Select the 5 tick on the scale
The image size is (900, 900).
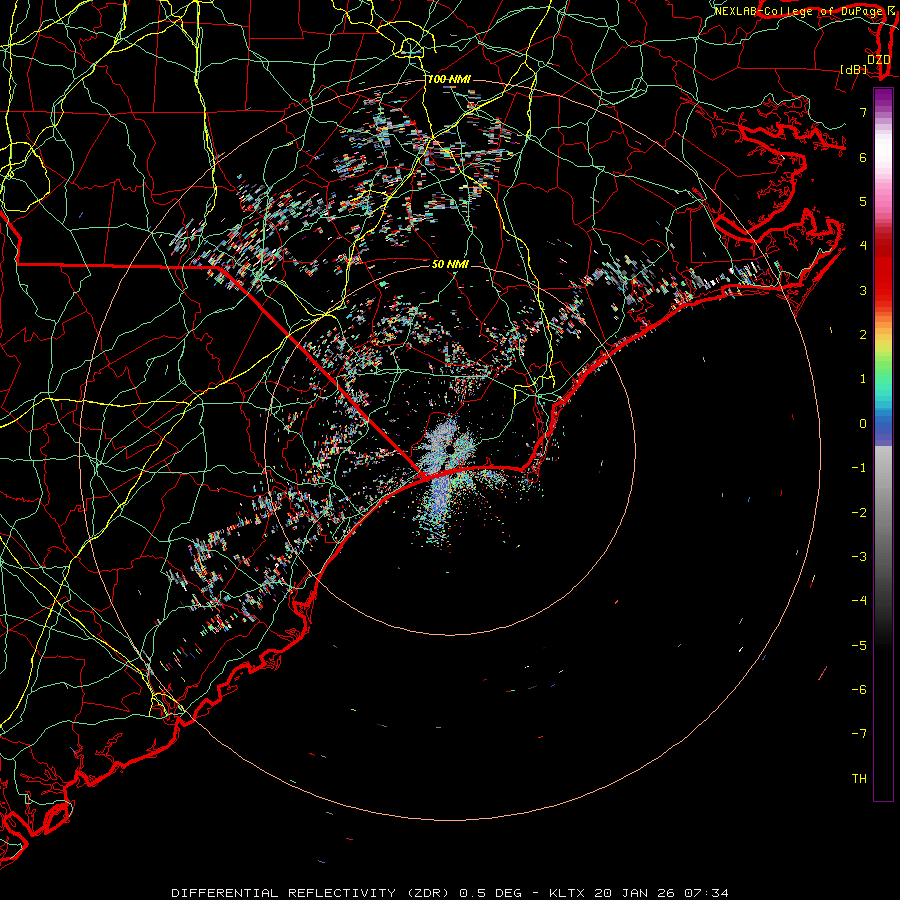(863, 201)
